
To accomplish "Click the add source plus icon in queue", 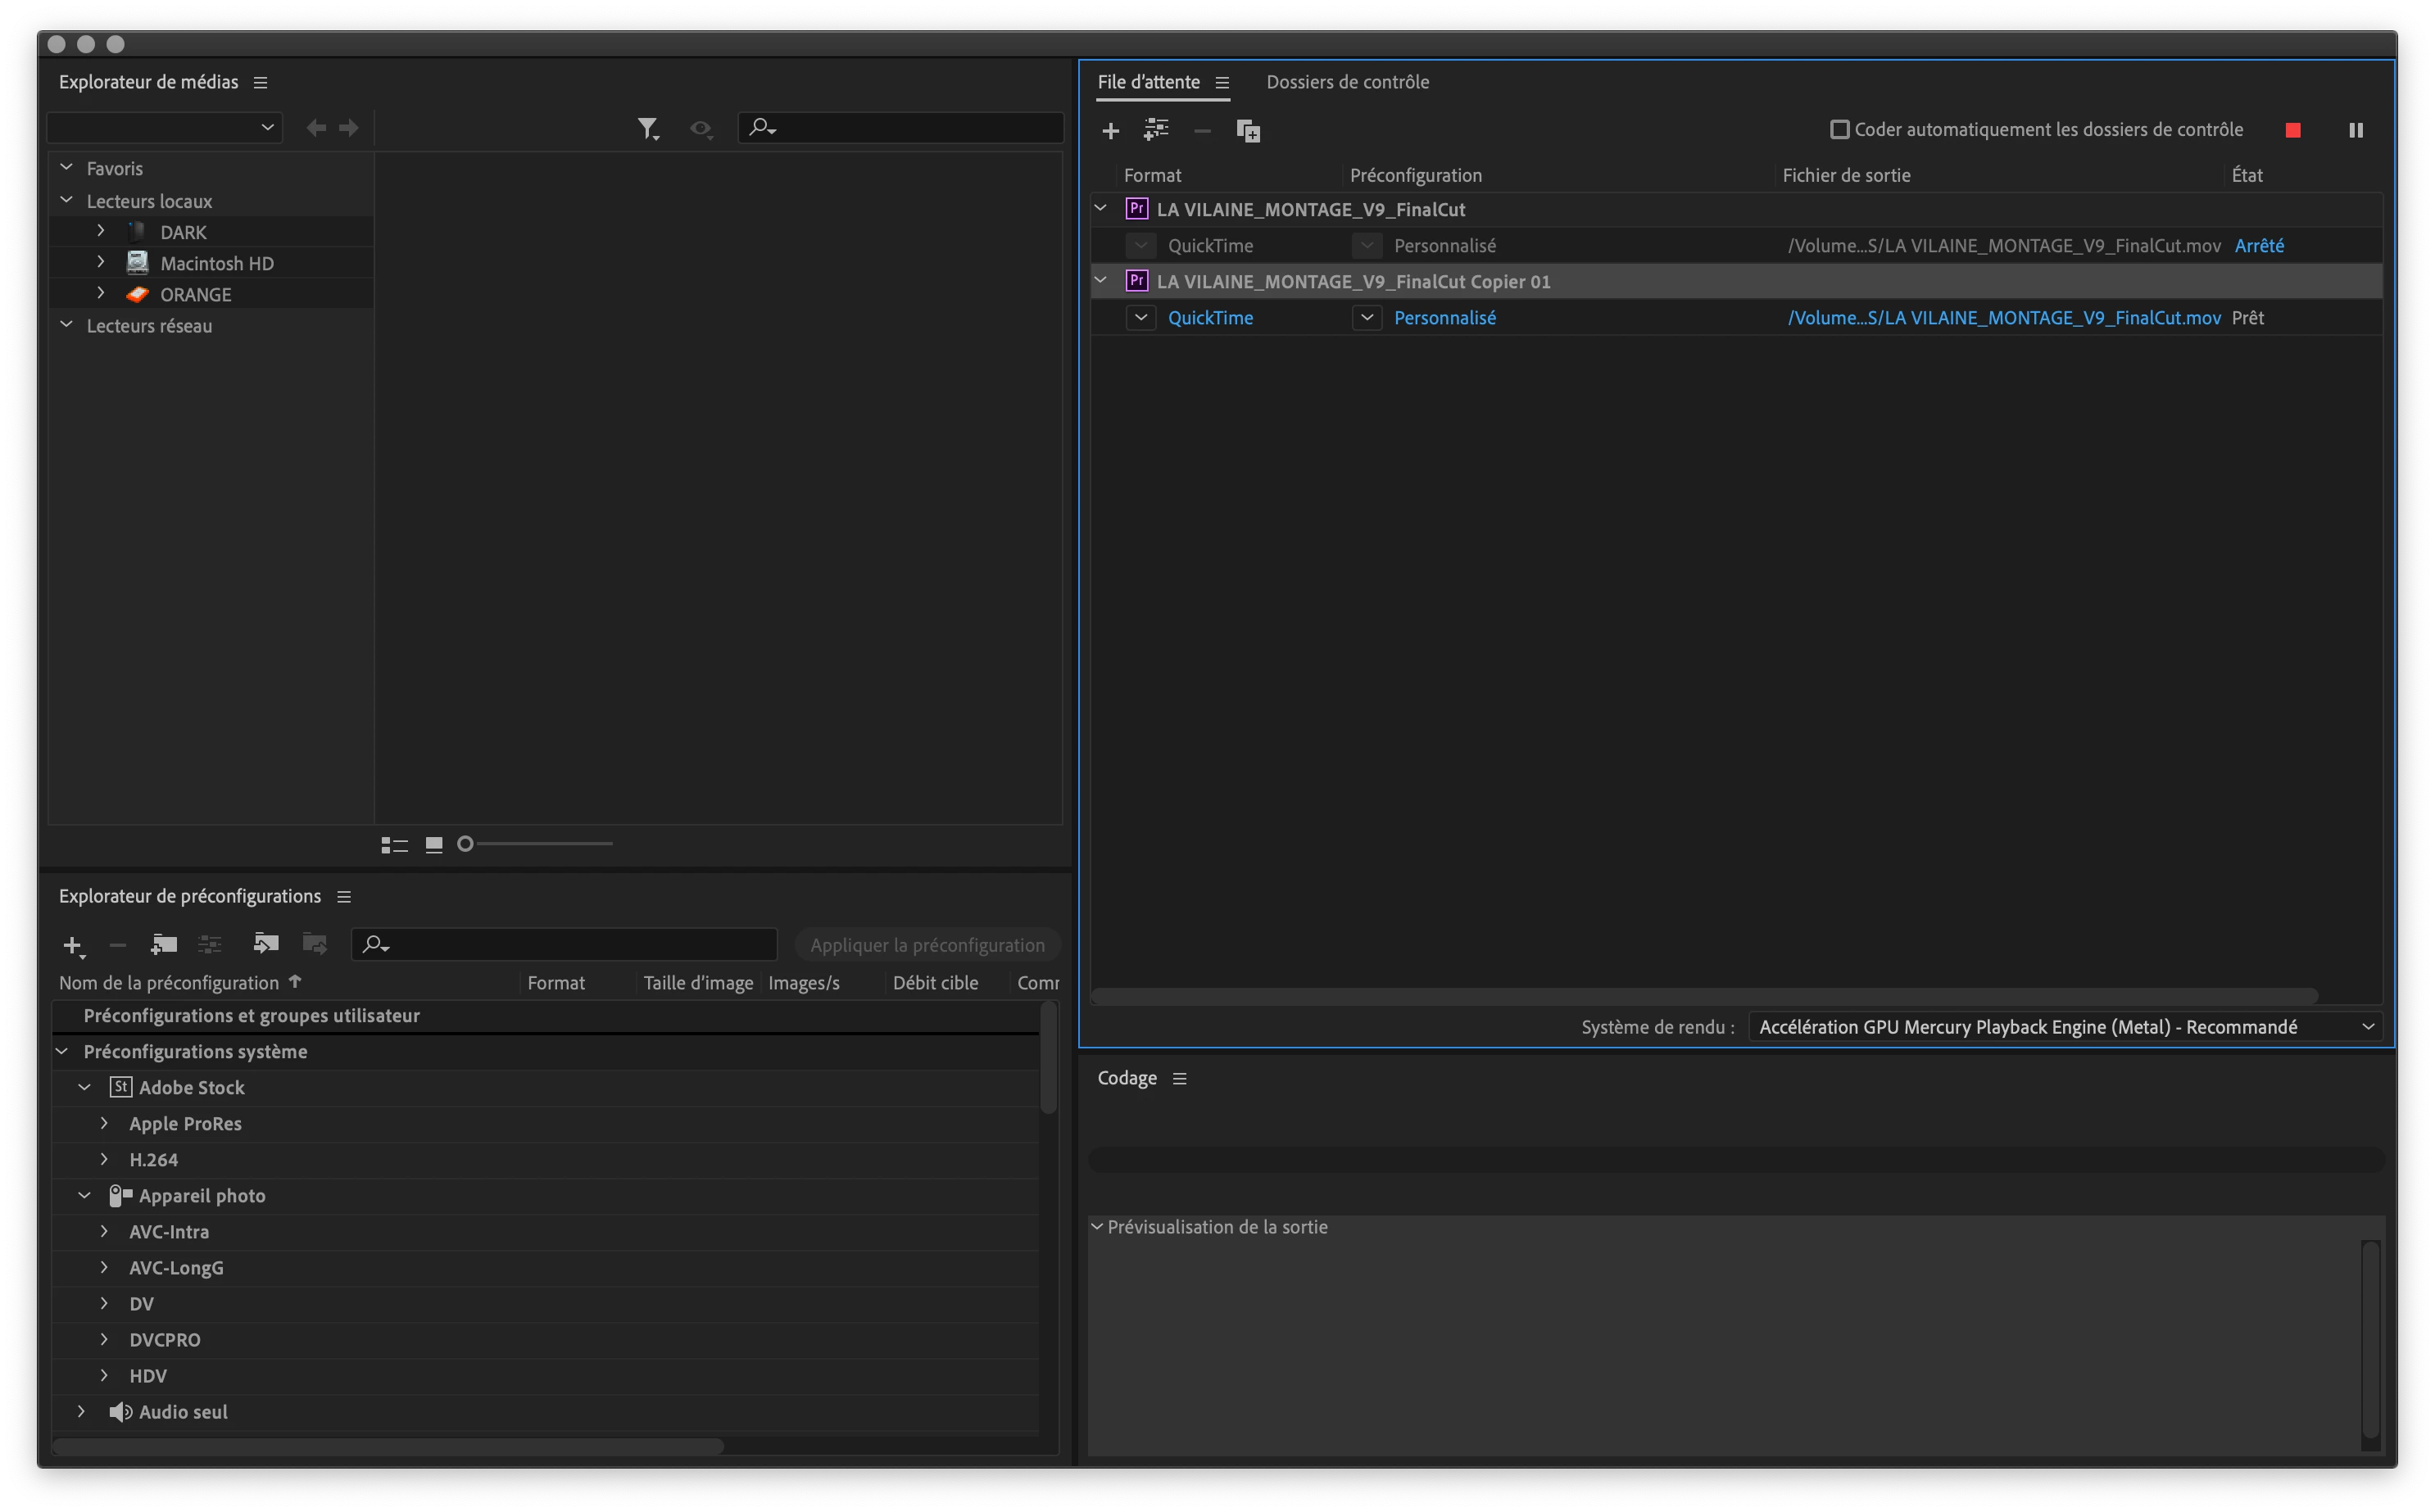I will click(1110, 130).
